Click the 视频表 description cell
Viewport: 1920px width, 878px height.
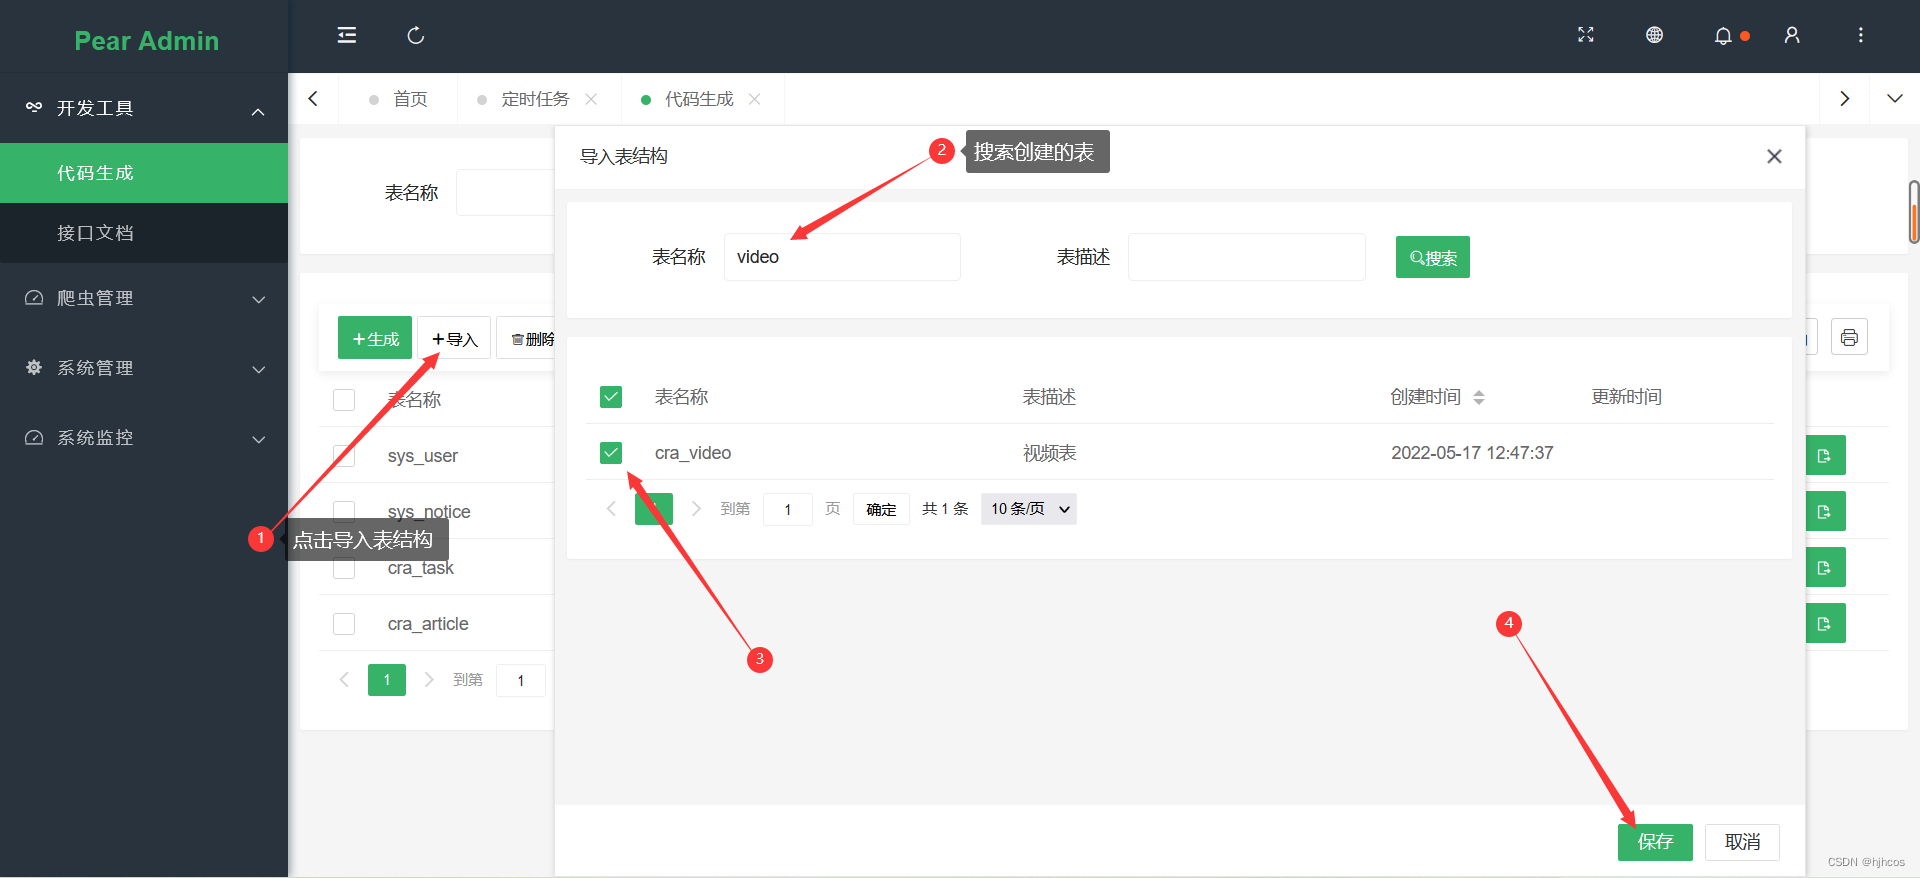click(1050, 453)
